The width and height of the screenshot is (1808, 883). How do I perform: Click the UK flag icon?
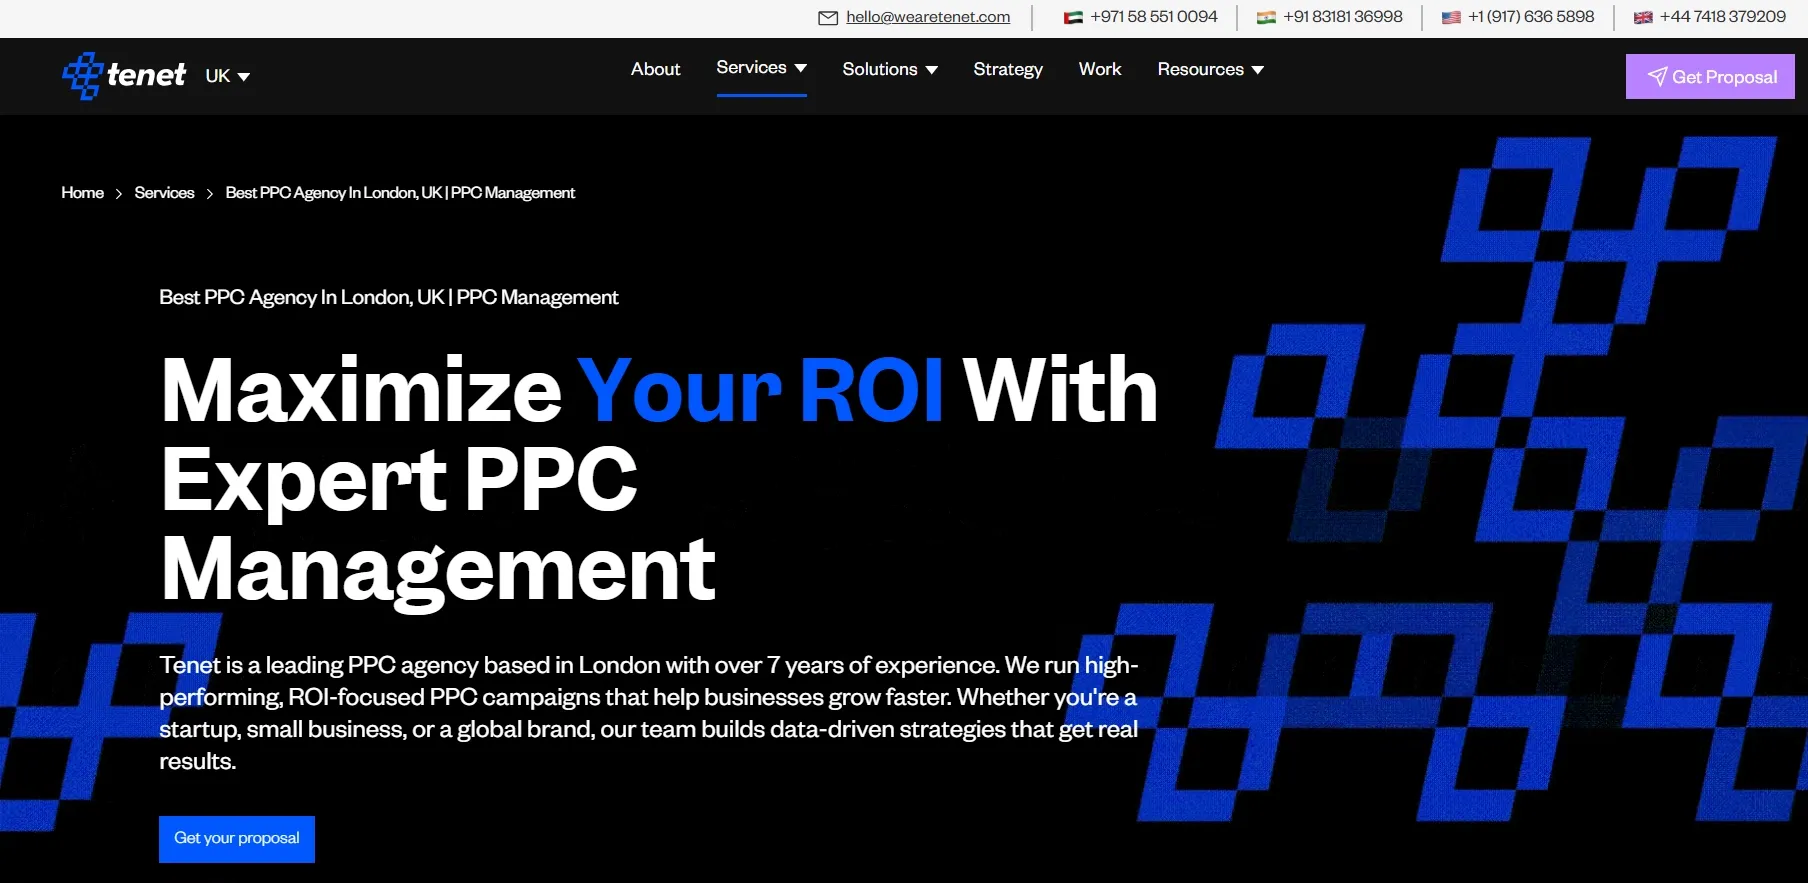click(1643, 17)
